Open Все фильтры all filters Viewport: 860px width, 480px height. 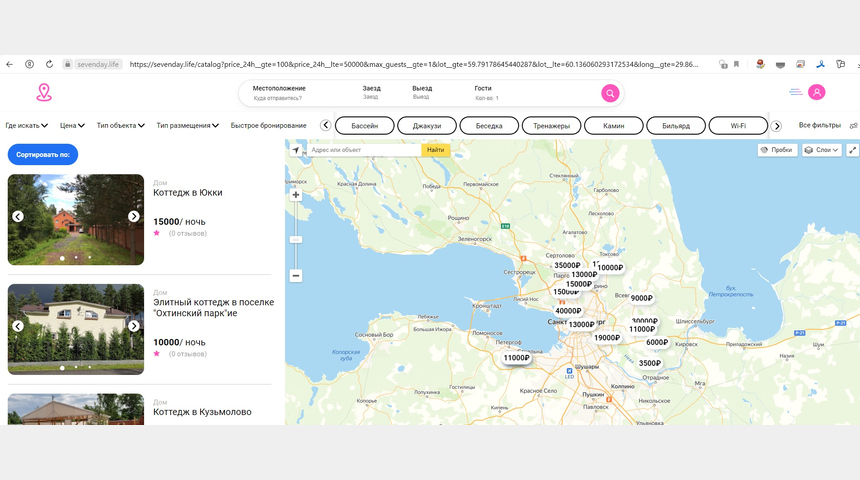pos(819,126)
